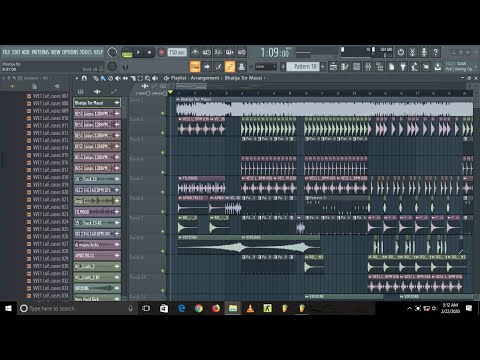Select the Slice tool in Playlist toolbar
This screenshot has width=480, height=360.
(x=133, y=78)
